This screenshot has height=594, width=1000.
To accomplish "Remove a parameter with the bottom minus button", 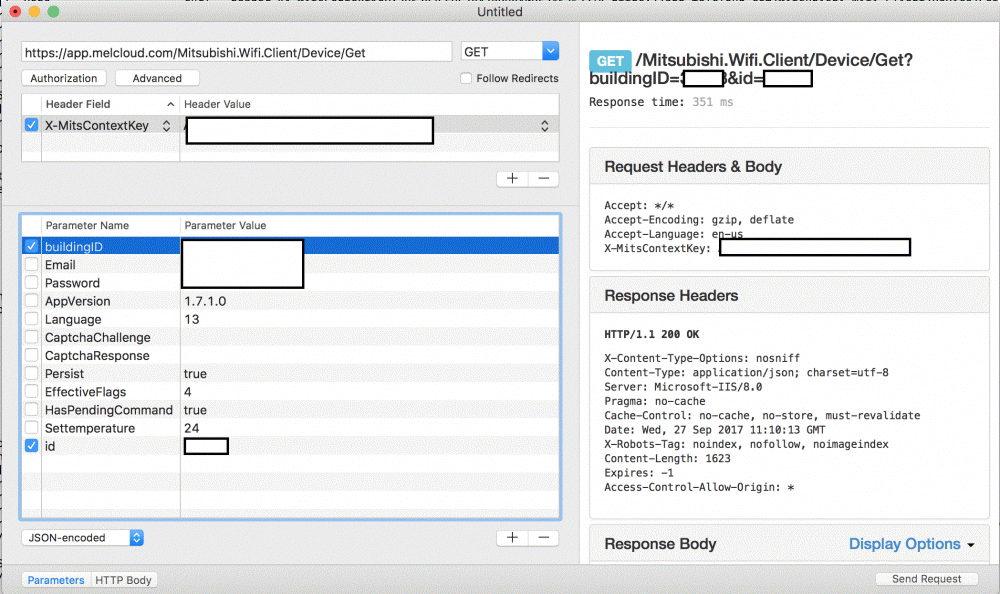I will click(543, 537).
